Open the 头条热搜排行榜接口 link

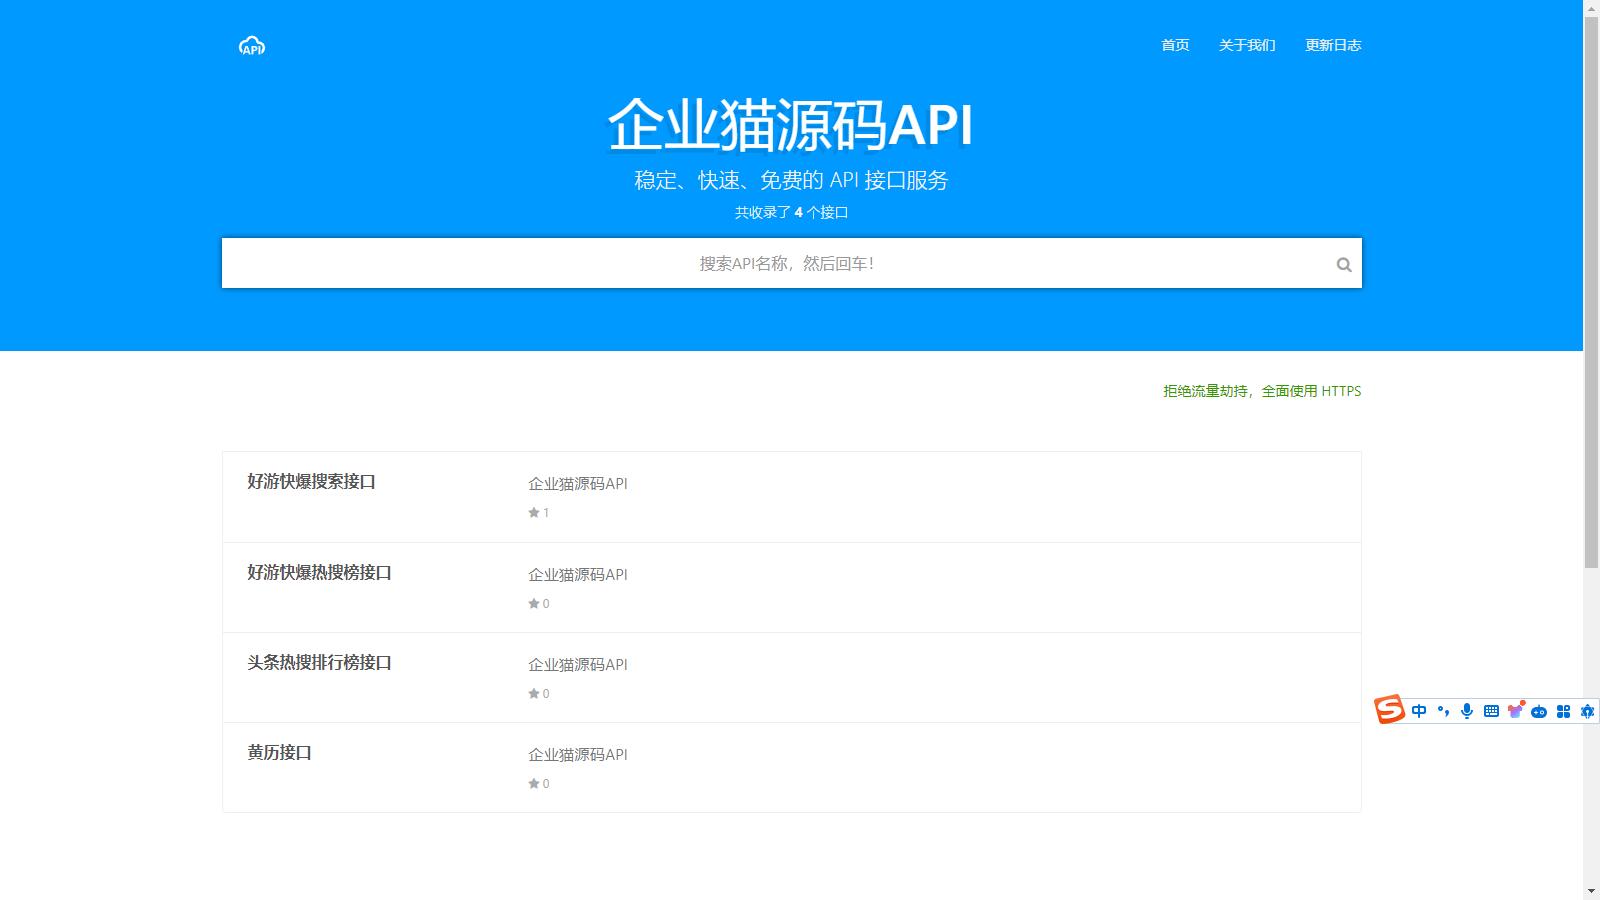(x=319, y=662)
